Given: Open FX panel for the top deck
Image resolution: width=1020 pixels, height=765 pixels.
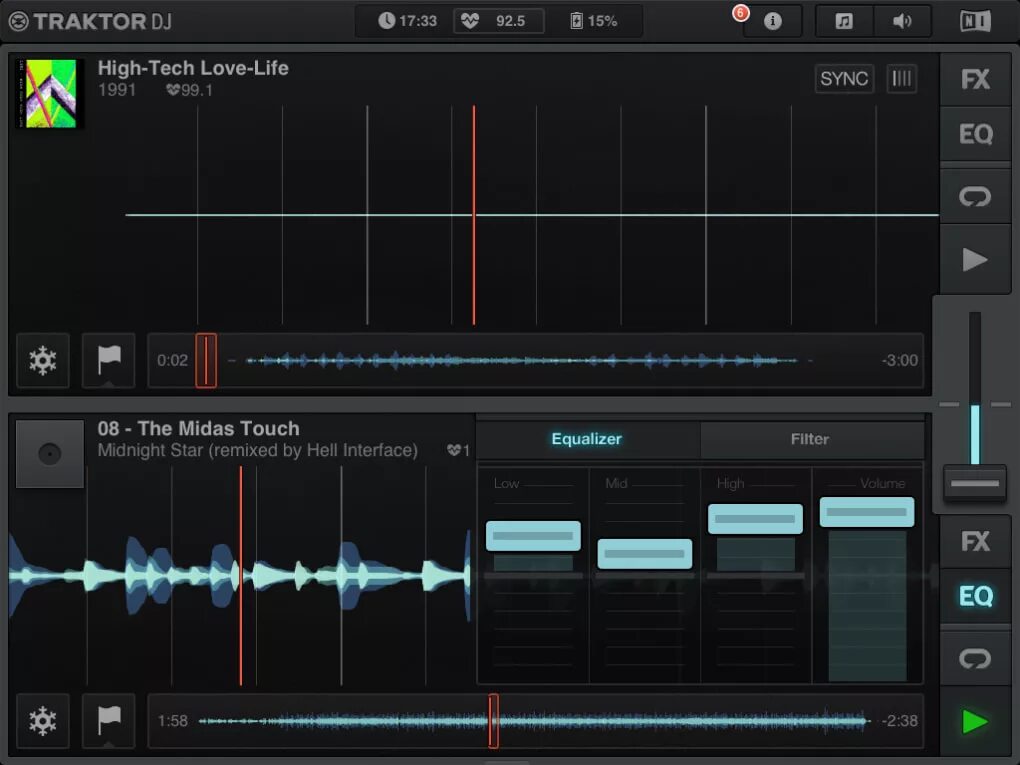Looking at the screenshot, I should (975, 79).
